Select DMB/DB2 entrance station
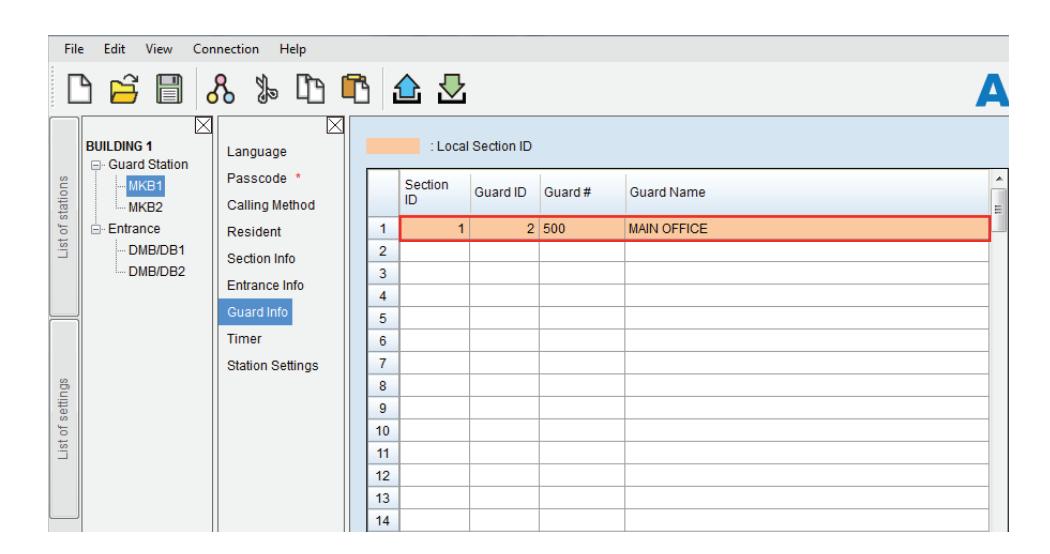The width and height of the screenshot is (1050, 554). (x=157, y=271)
